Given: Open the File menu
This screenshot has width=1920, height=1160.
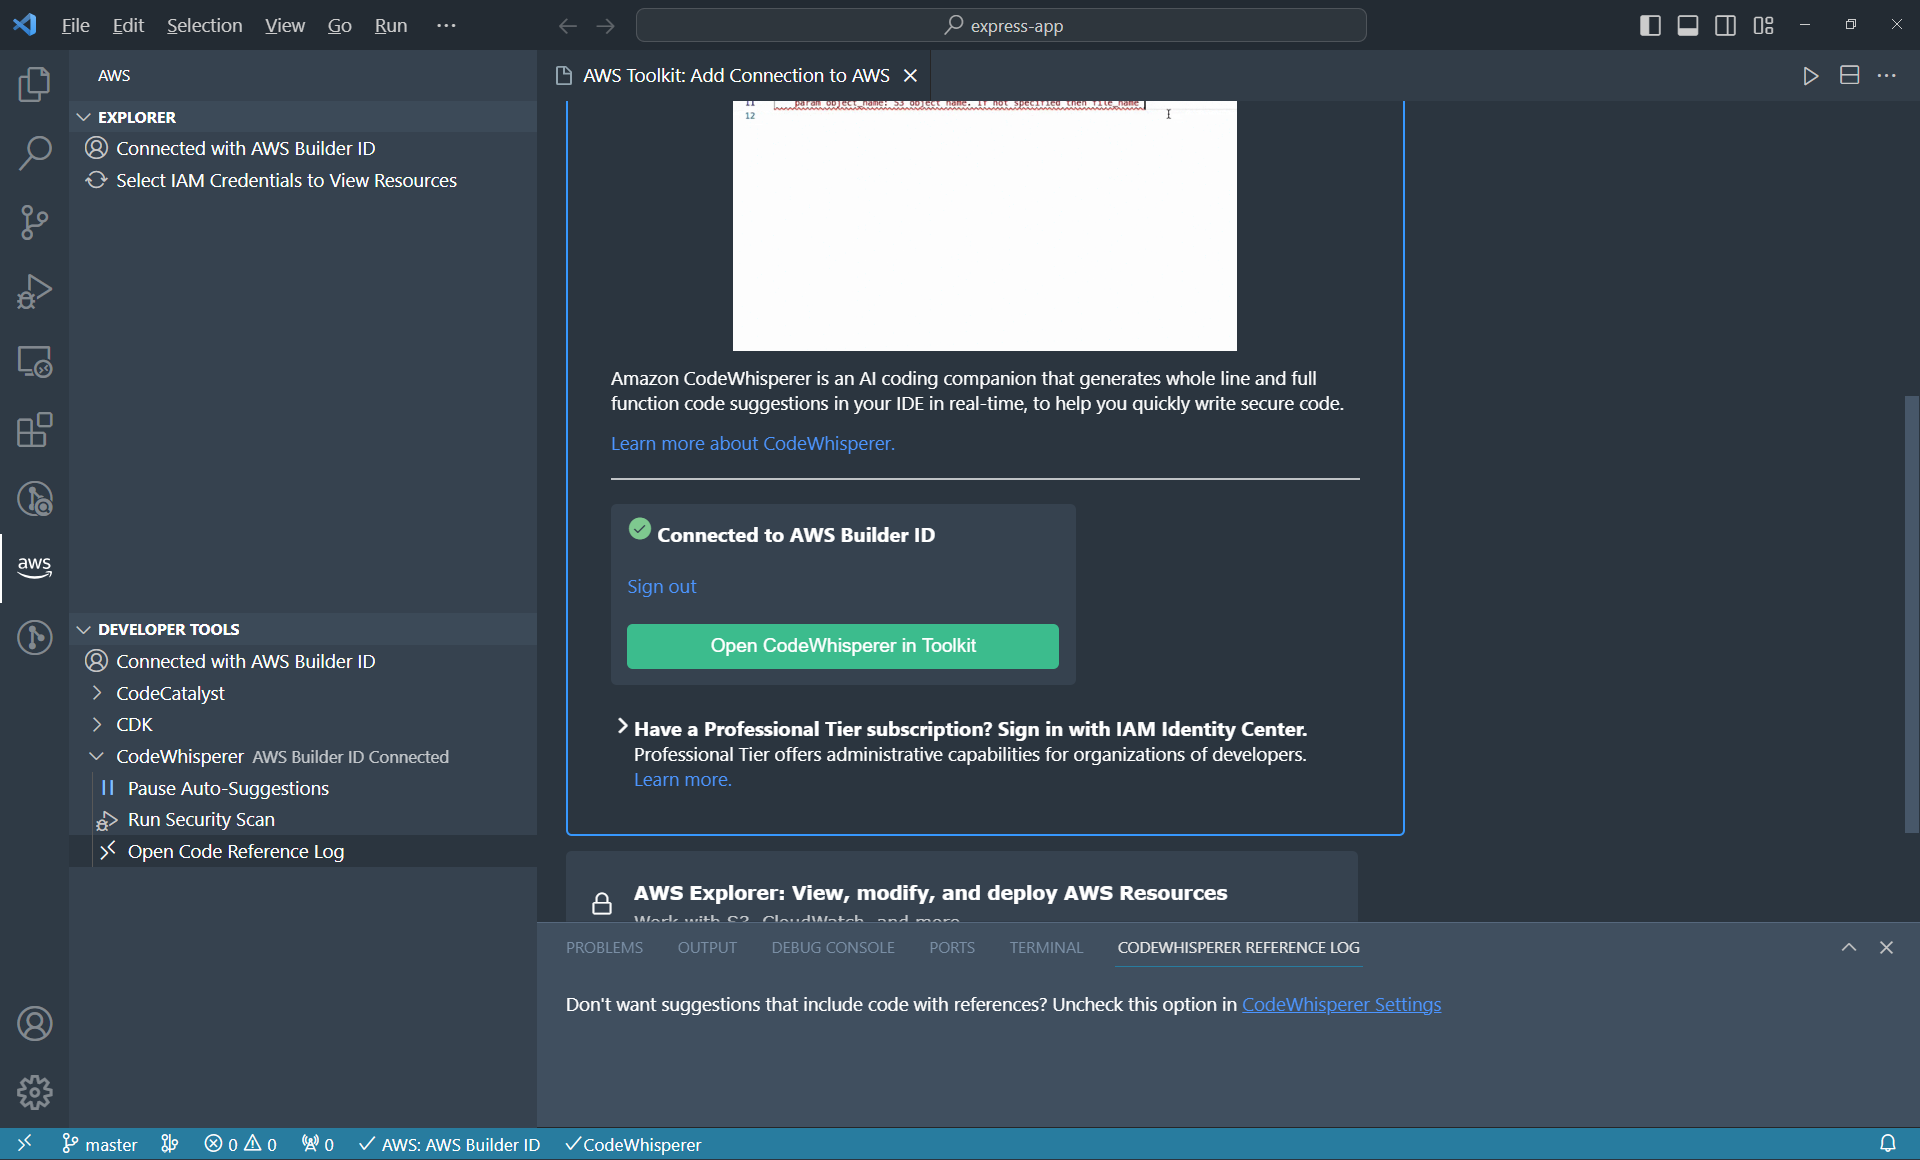Looking at the screenshot, I should coord(75,26).
